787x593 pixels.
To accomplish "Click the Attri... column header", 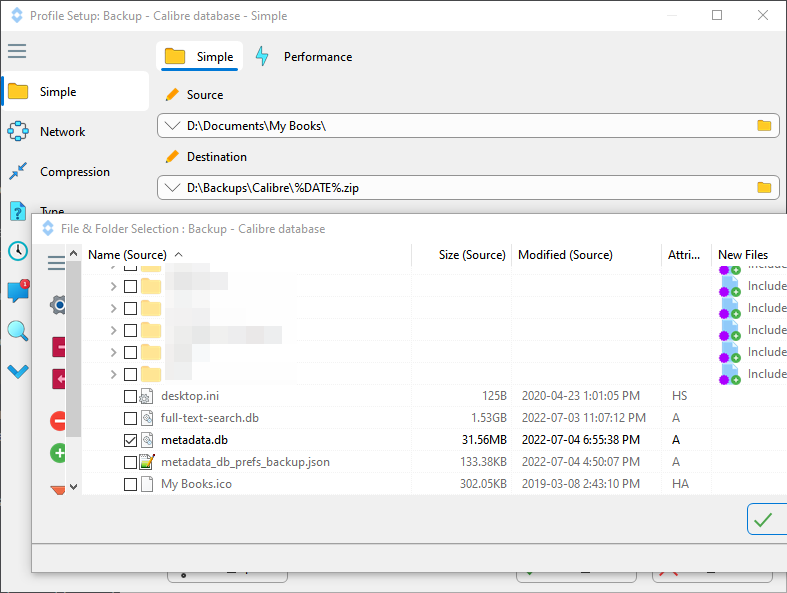I will [x=684, y=255].
